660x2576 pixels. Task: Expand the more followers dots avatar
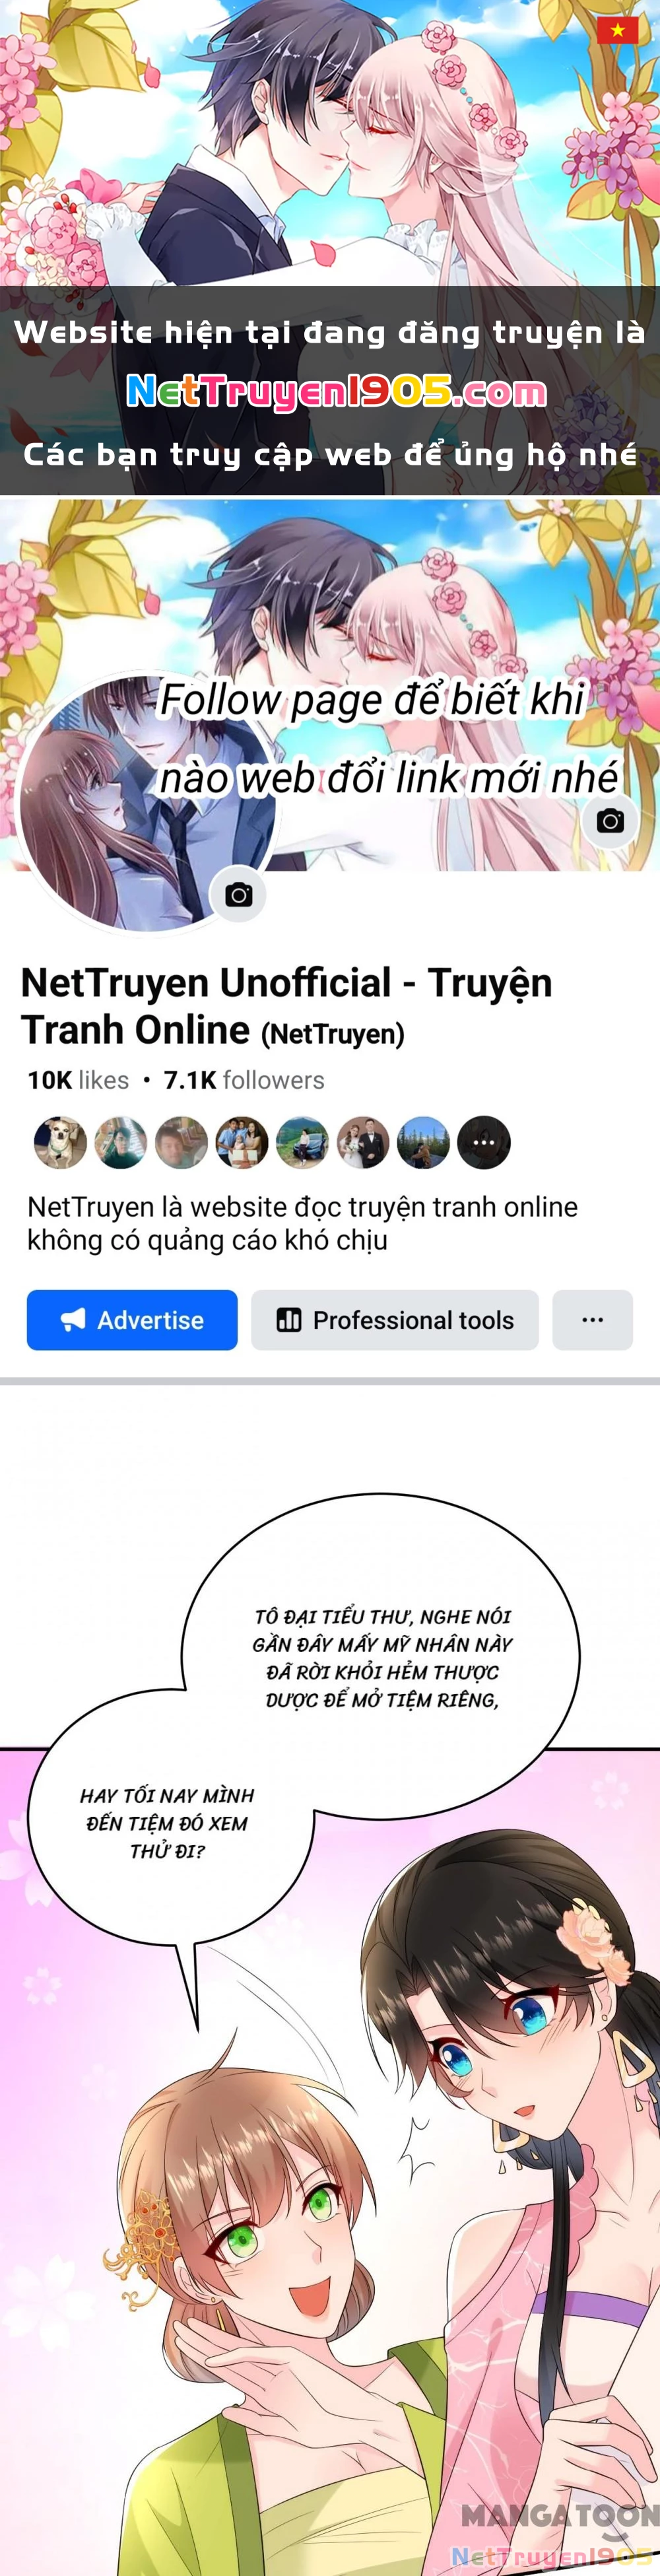pyautogui.click(x=484, y=1142)
